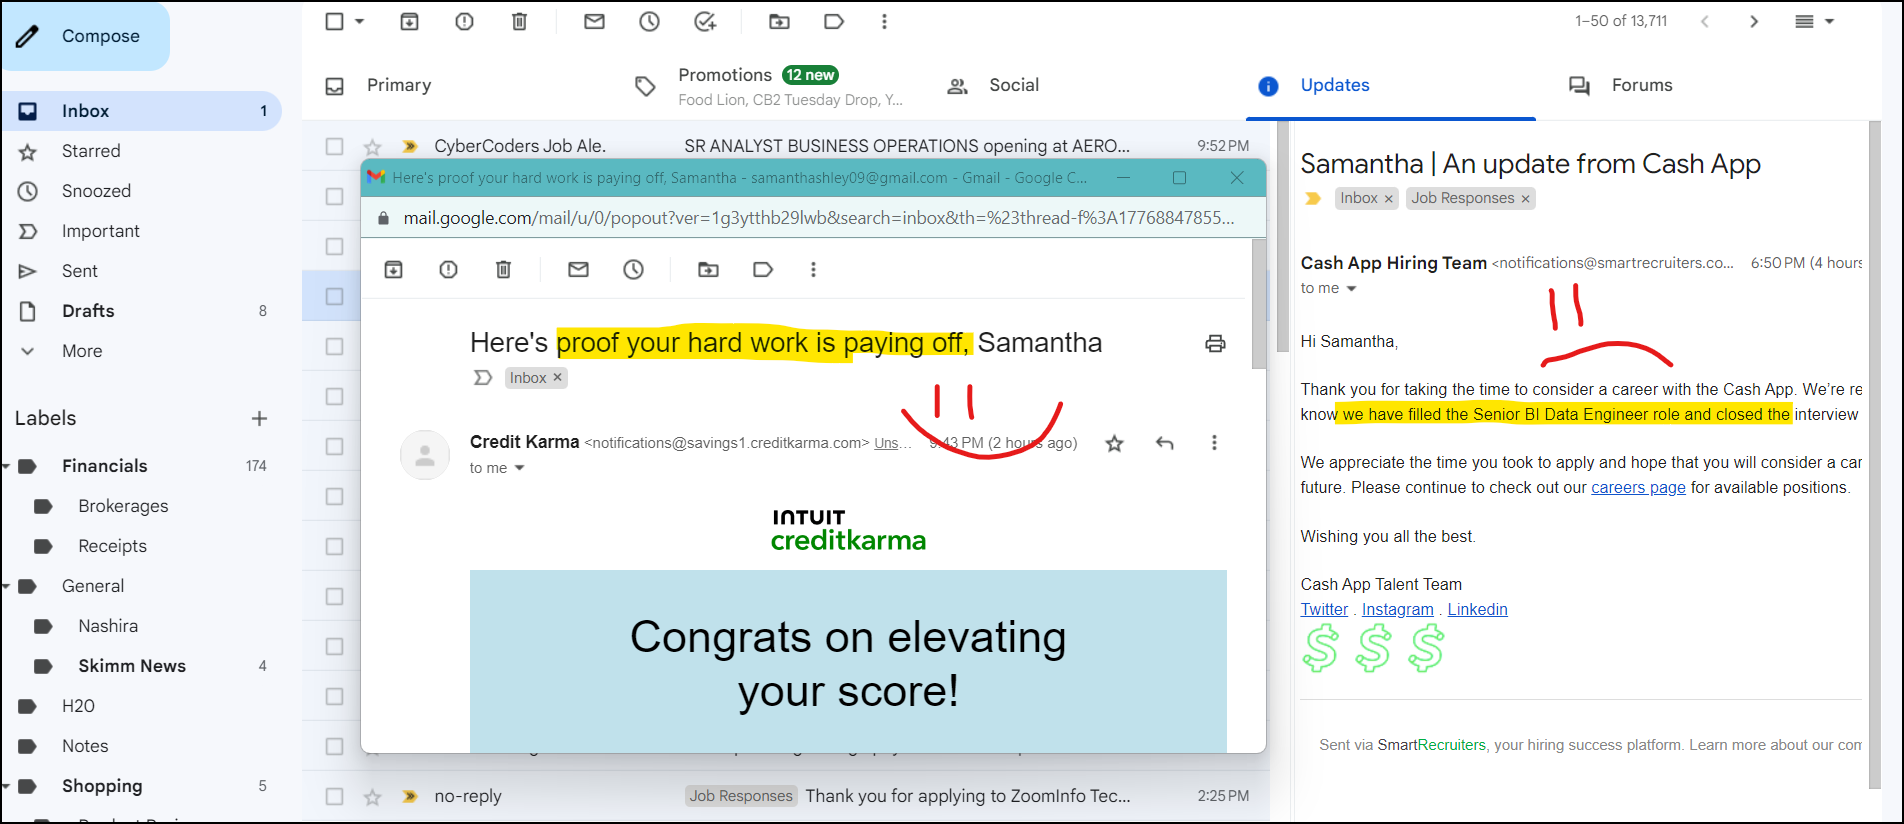Three-dot More menu in popout toolbar
Viewport: 1904px width, 824px height.
tap(813, 269)
